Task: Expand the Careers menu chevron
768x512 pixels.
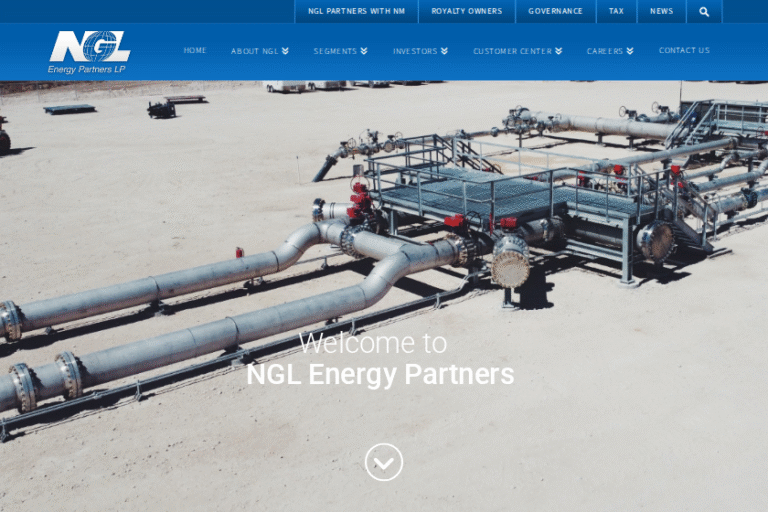Action: click(630, 51)
